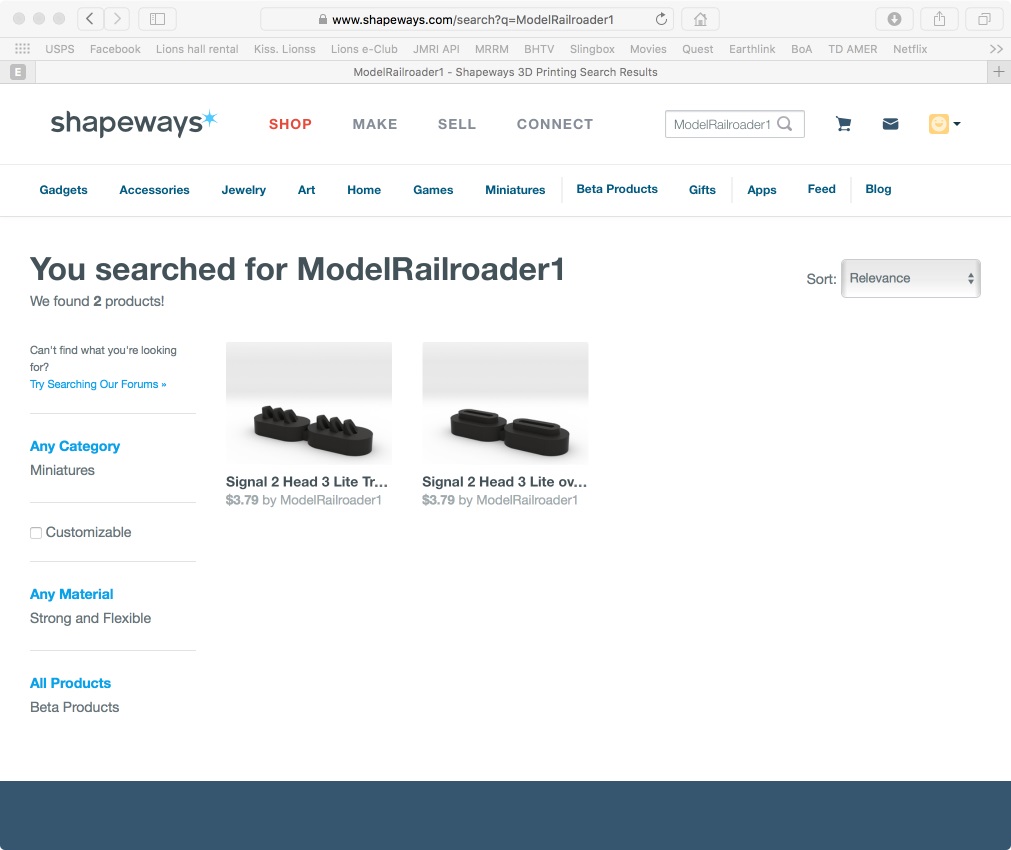Click the Shapeways logo
1011x850 pixels.
[133, 123]
